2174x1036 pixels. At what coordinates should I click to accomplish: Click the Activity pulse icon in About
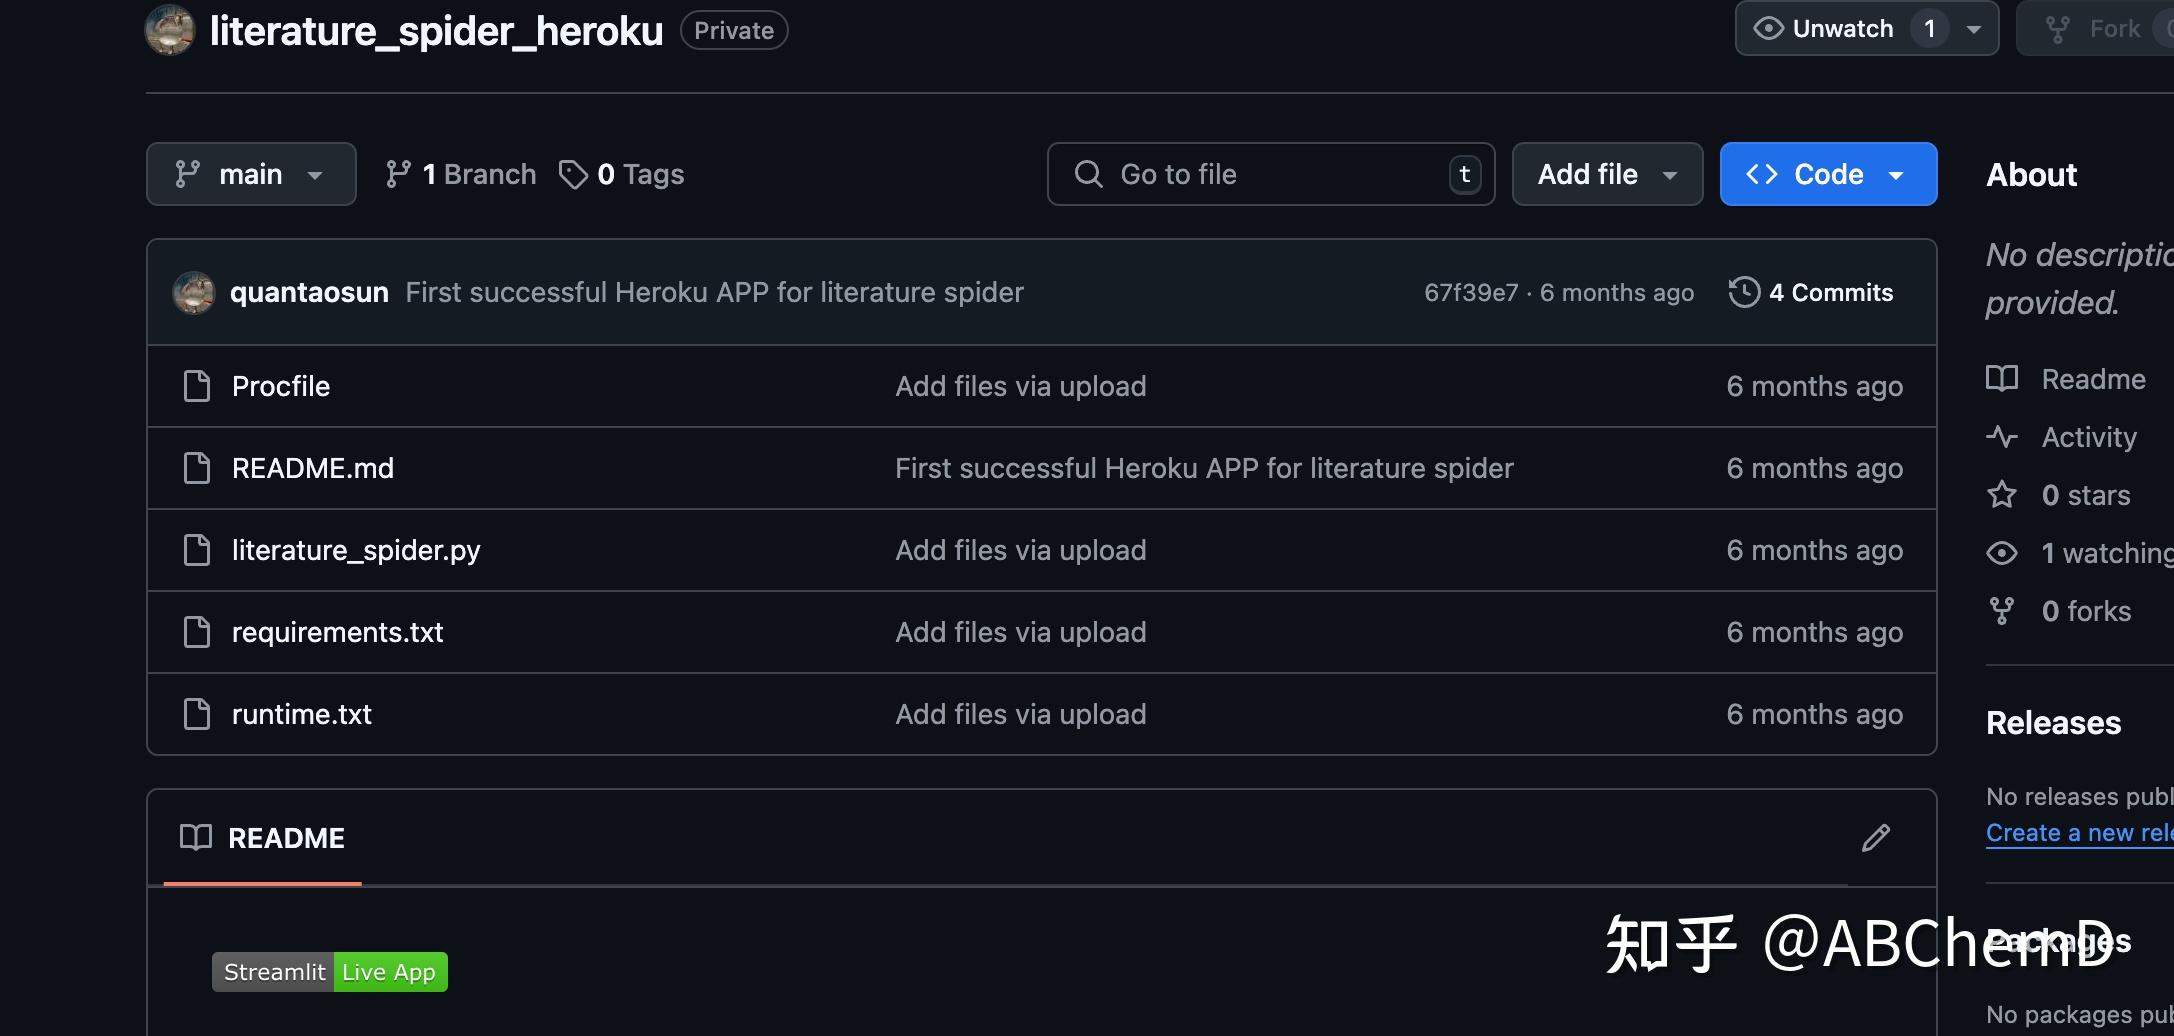pyautogui.click(x=2002, y=437)
